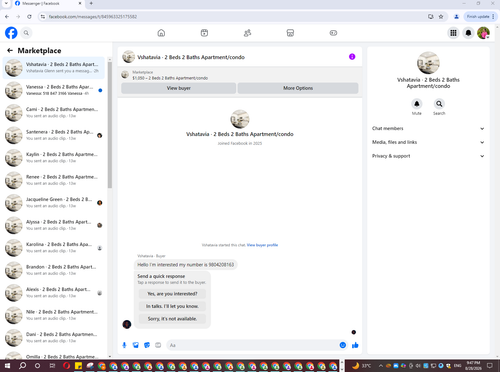Open Facebook Home icon
The image size is (500, 372).
pos(161,33)
